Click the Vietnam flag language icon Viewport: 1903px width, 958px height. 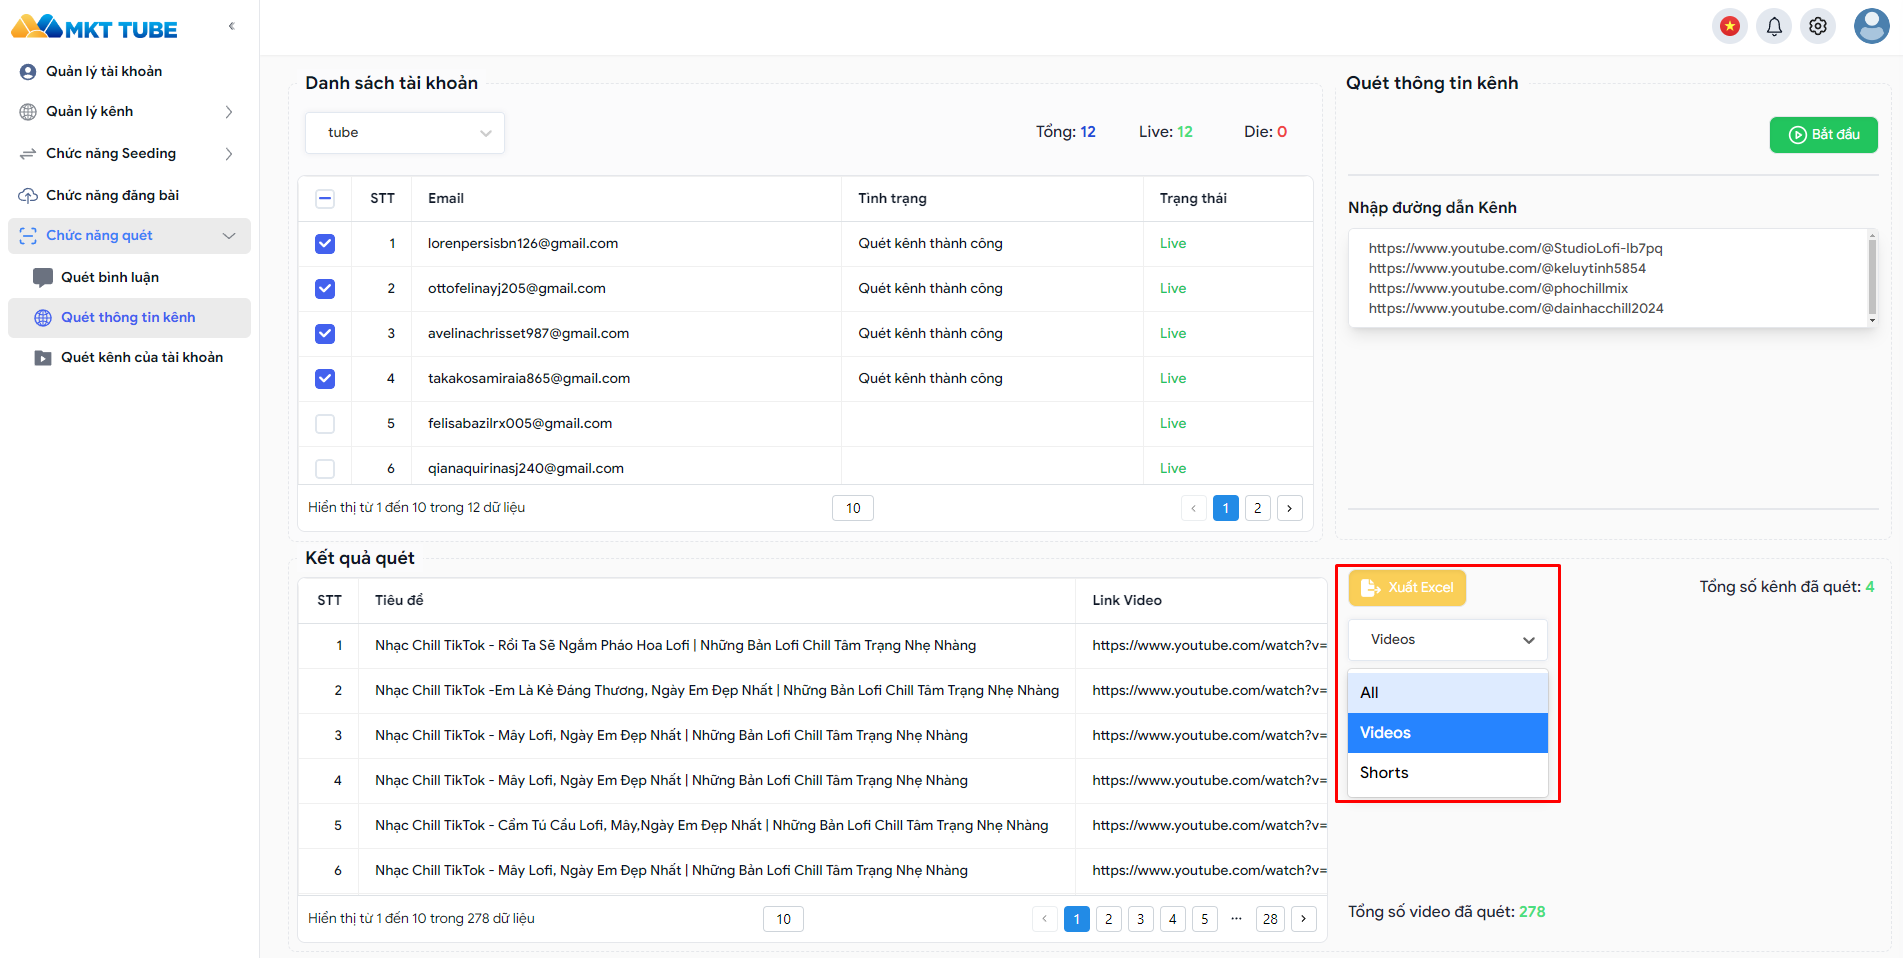(1729, 26)
